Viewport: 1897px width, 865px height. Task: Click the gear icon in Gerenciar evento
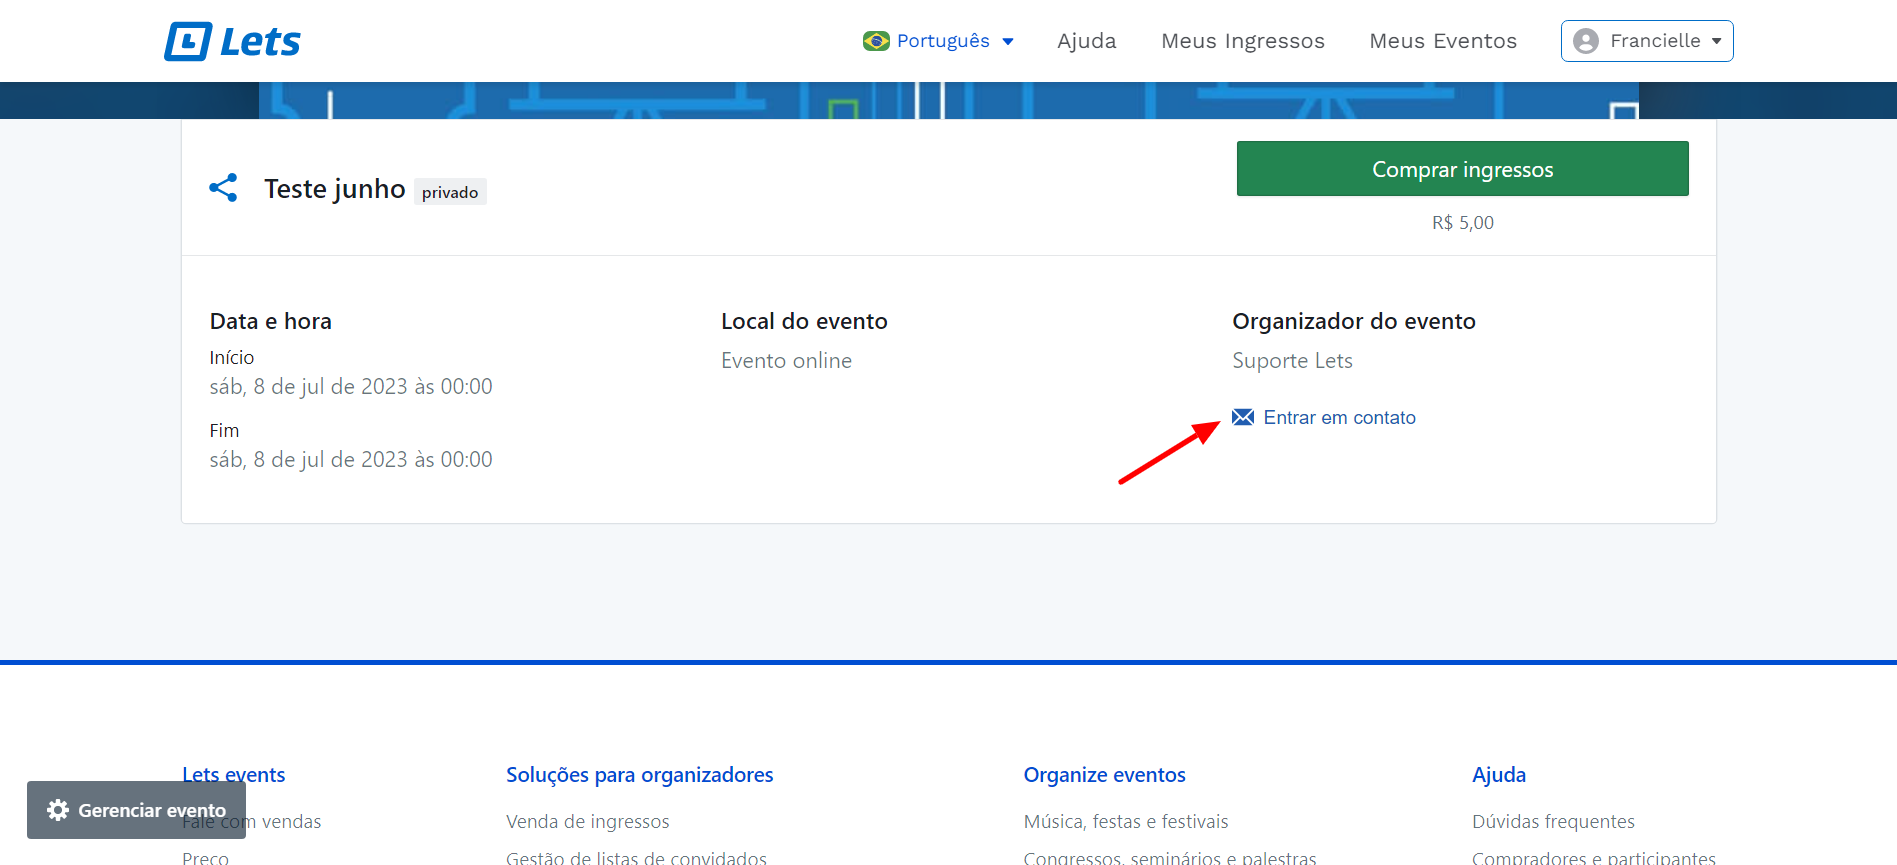(58, 810)
